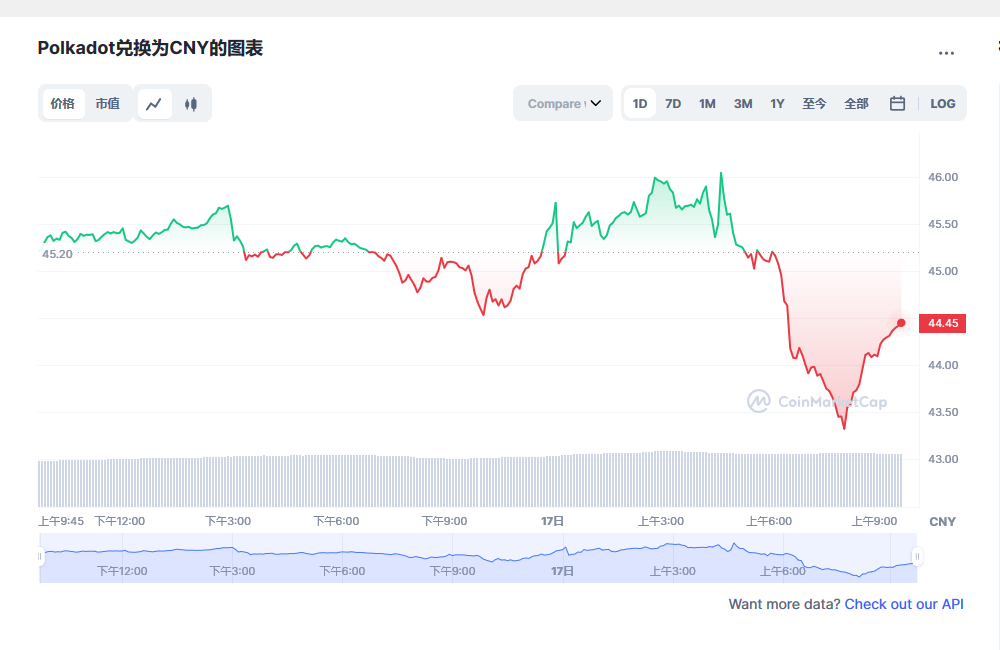Click the CNY currency label
Screen dimensions: 1000x650
pyautogui.click(x=943, y=522)
